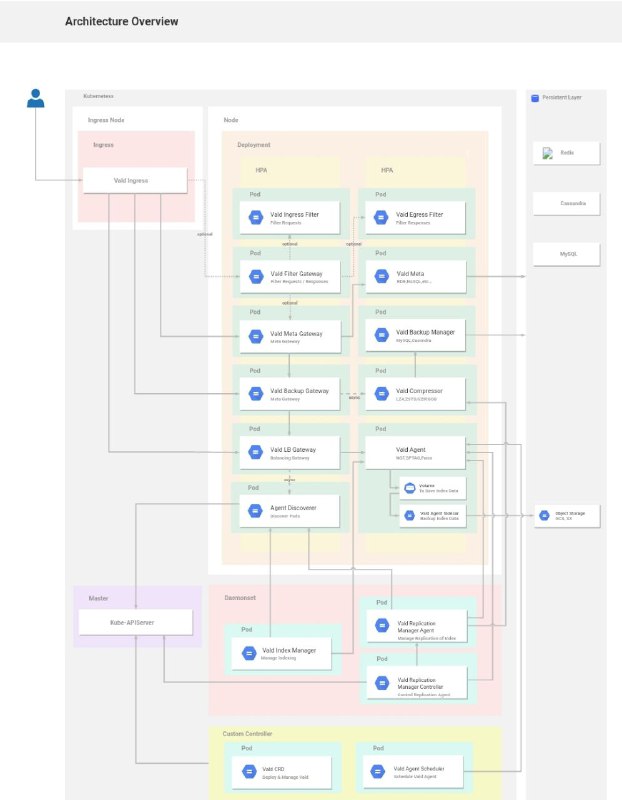
Task: Click the Vald LB Gateway label
Action: pos(293,449)
